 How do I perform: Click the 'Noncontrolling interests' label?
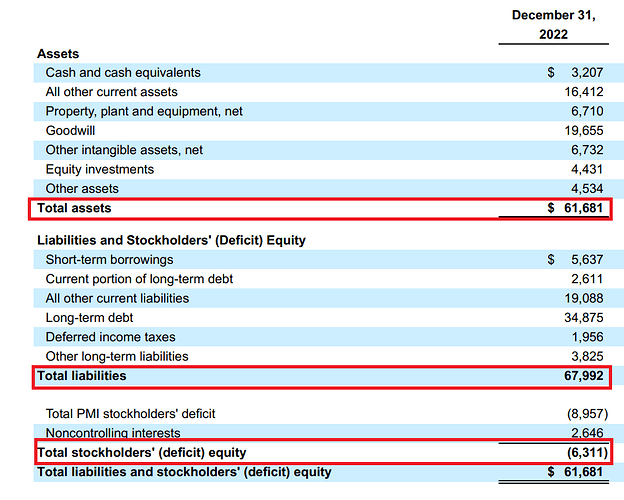113,433
